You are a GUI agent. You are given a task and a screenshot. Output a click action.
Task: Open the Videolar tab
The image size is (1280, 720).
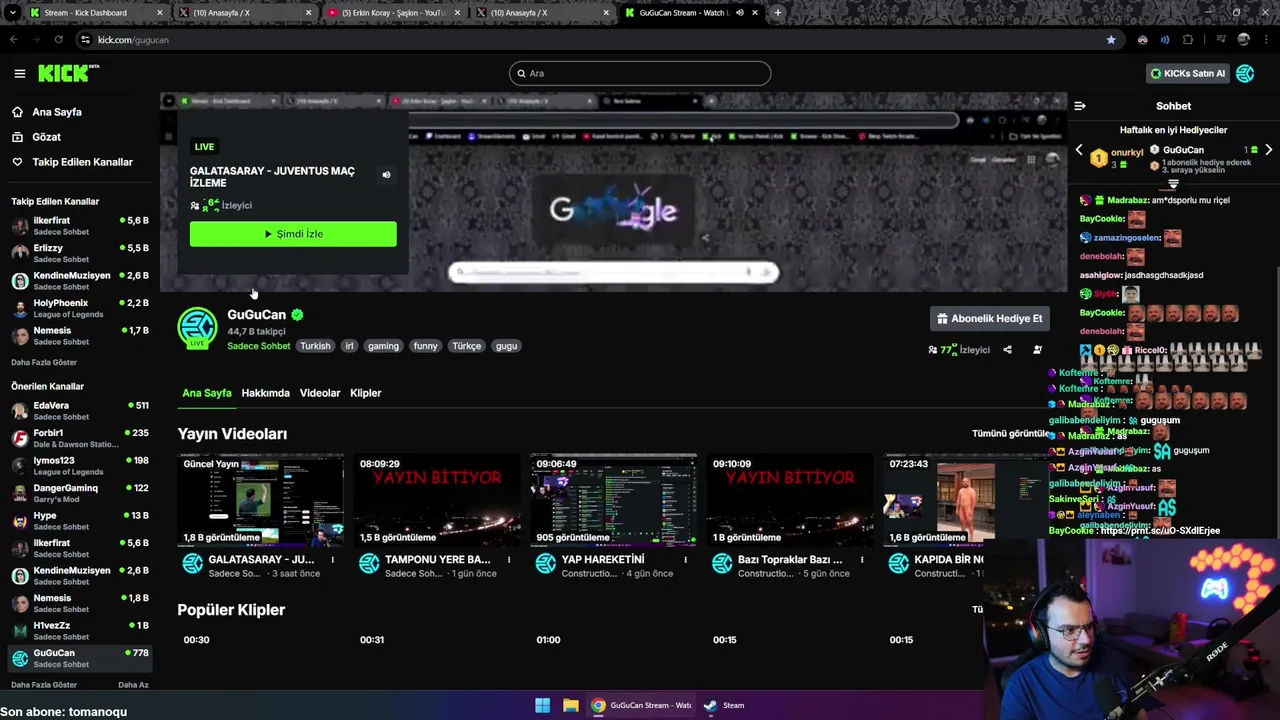(x=320, y=393)
